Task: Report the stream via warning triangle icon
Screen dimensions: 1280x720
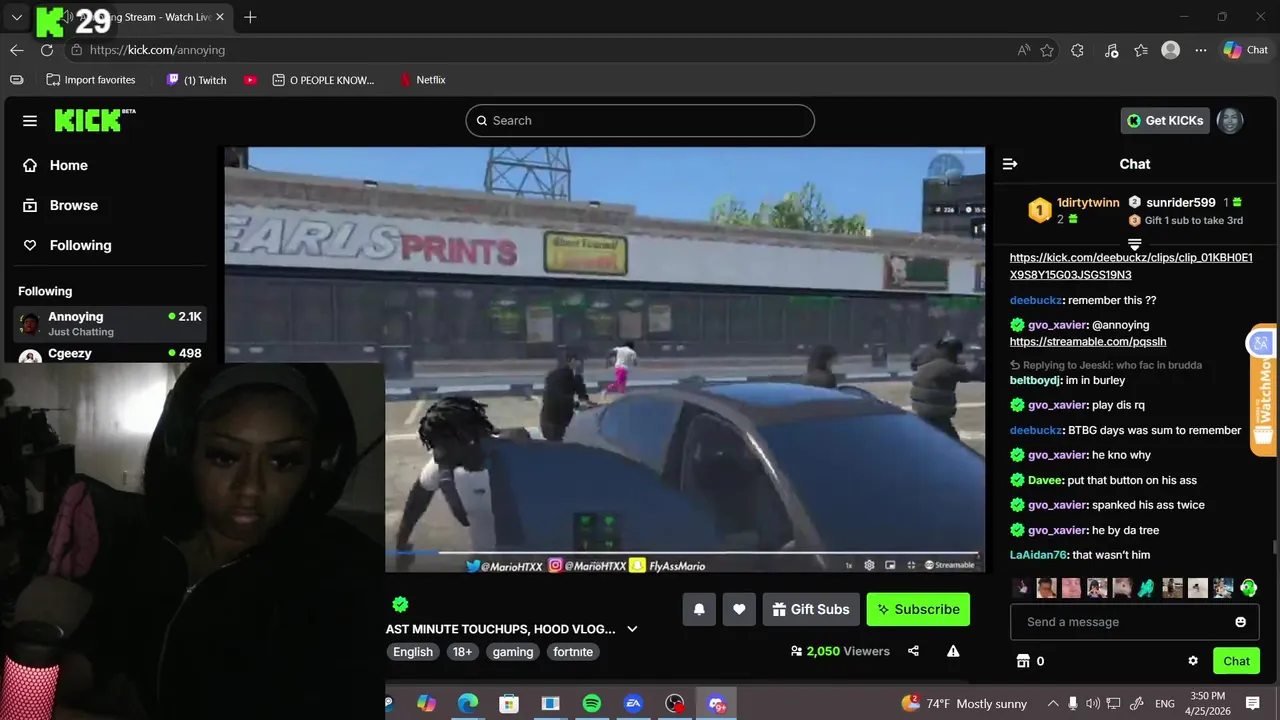Action: pos(953,651)
